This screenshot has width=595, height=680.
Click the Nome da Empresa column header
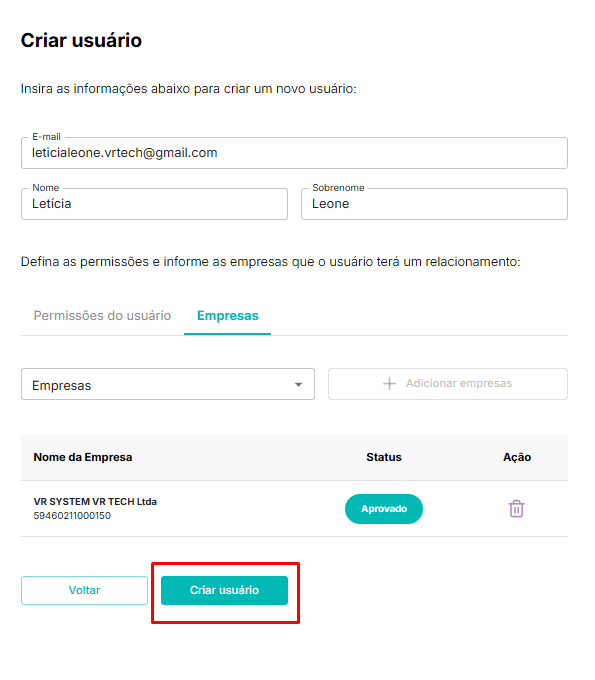tap(83, 457)
